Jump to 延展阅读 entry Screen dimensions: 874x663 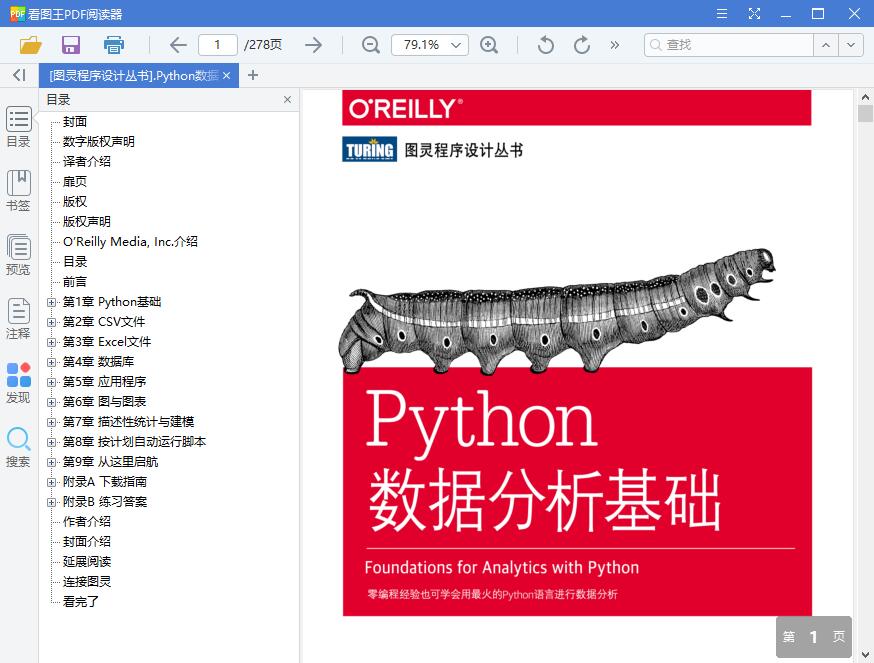pos(86,562)
